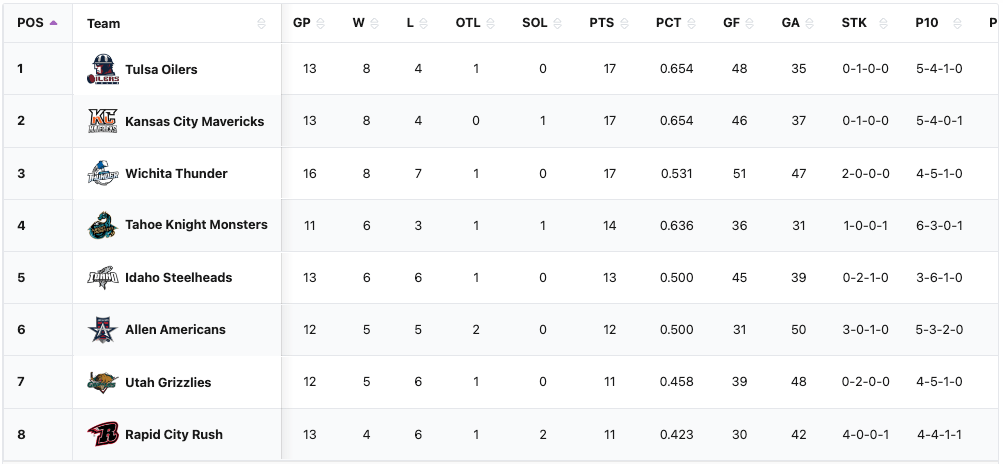Open the Allen Americans team link

point(175,329)
